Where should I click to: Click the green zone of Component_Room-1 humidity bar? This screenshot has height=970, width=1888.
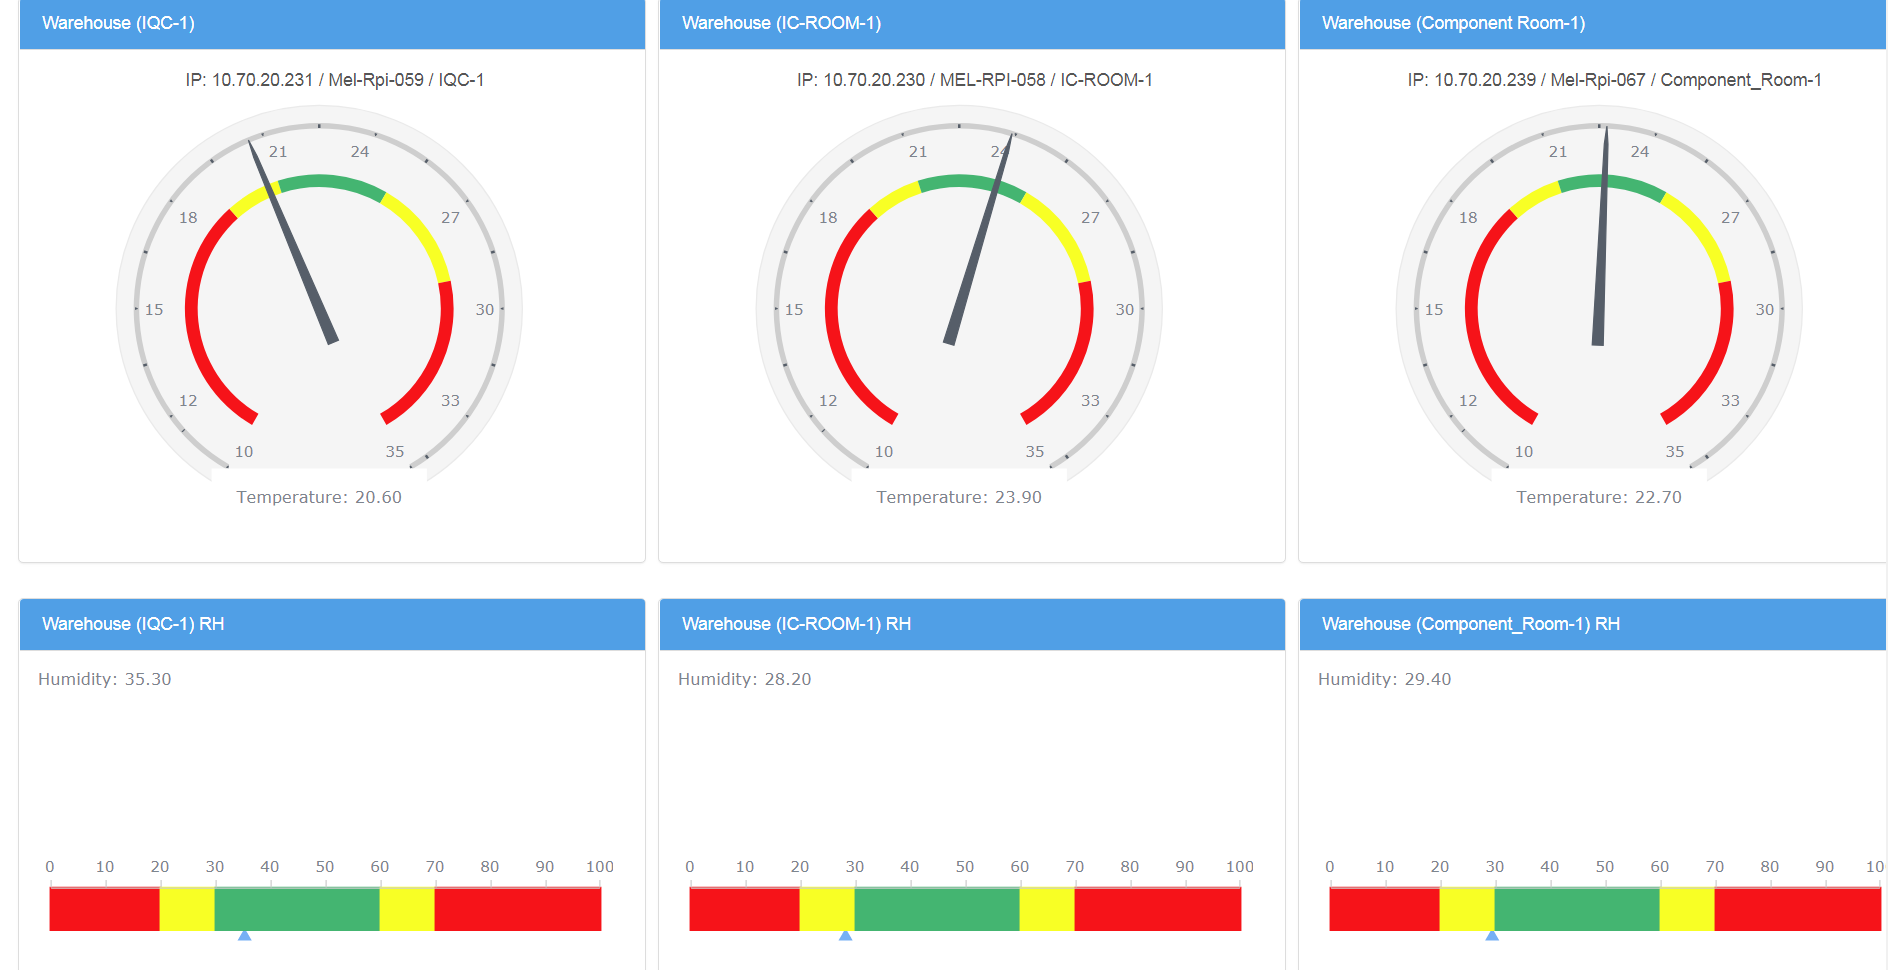pyautogui.click(x=1577, y=909)
